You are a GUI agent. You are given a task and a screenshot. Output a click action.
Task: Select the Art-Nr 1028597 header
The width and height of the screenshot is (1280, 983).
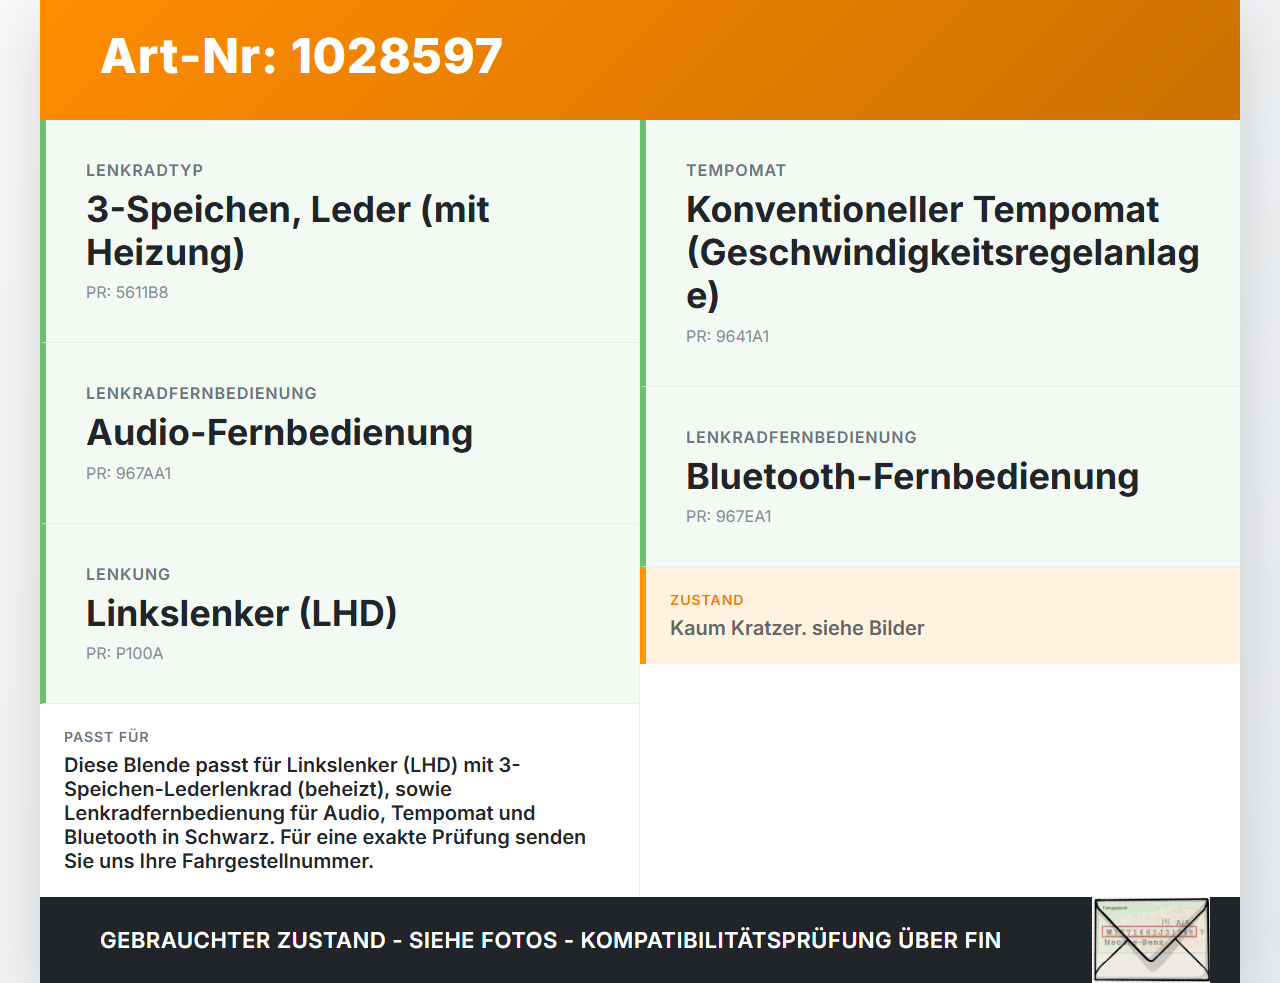point(300,56)
